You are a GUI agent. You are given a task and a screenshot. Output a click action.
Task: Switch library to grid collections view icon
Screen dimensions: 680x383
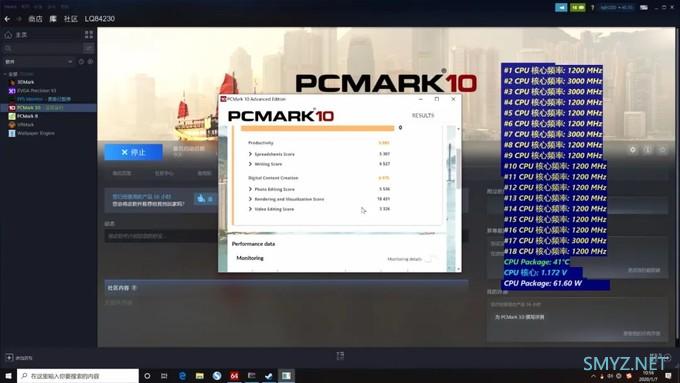[89, 35]
